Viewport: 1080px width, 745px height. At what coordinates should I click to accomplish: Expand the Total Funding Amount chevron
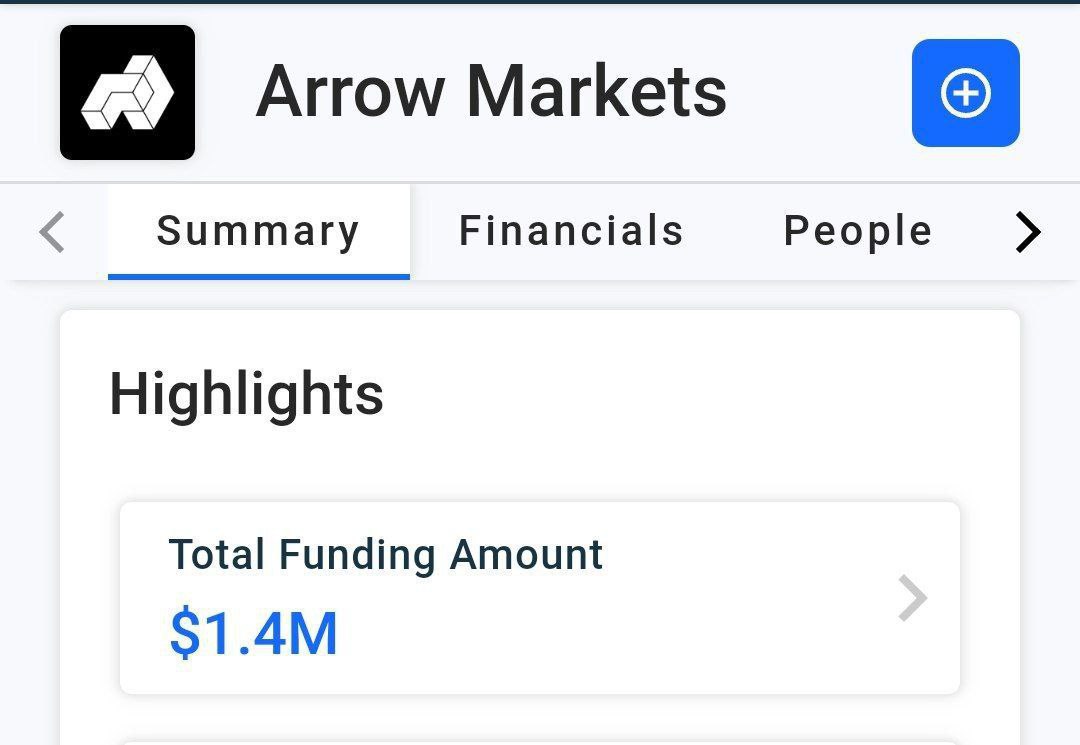[912, 598]
